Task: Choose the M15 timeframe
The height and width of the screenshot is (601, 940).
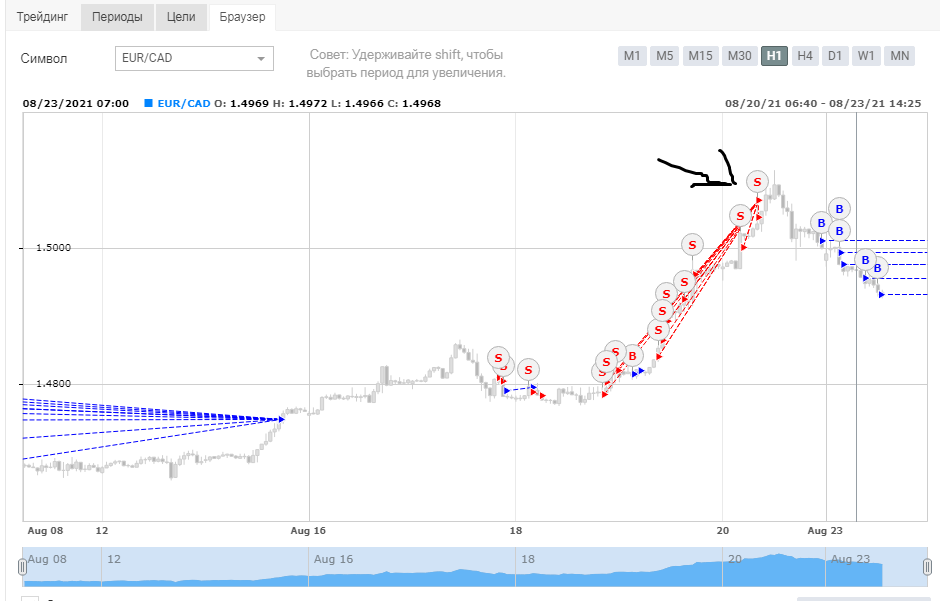Action: (700, 56)
